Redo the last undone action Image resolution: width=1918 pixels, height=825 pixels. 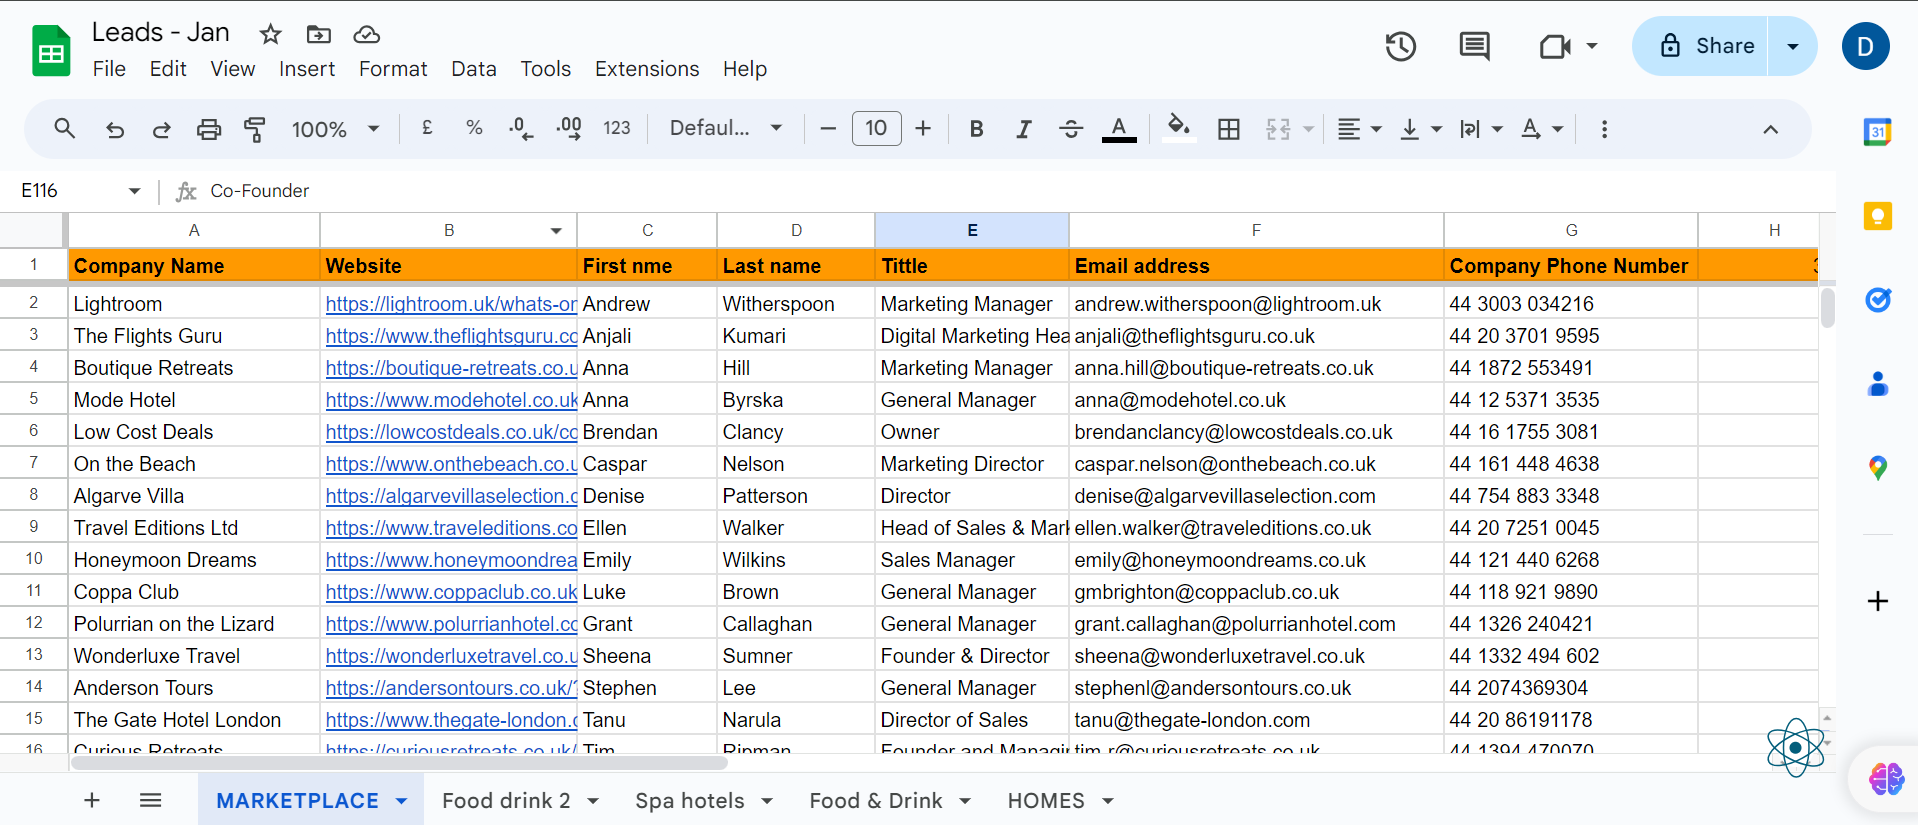point(161,129)
